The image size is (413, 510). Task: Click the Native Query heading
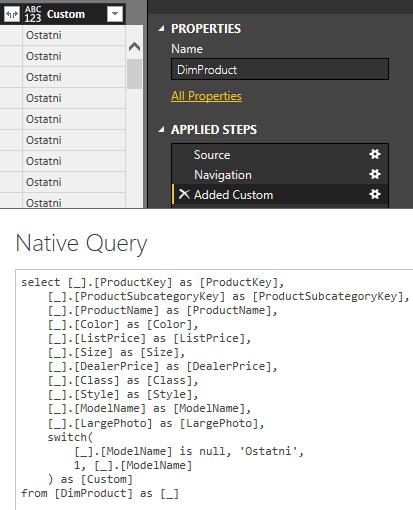pos(82,243)
